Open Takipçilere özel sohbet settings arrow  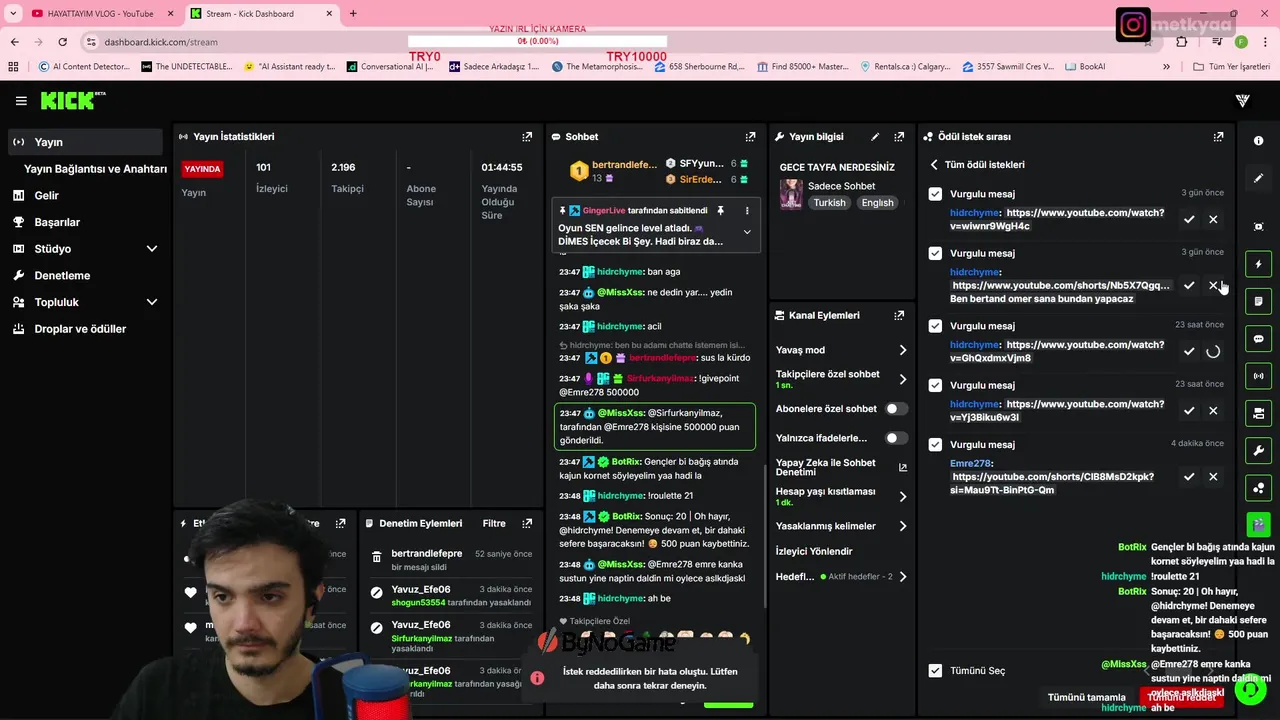(x=903, y=379)
